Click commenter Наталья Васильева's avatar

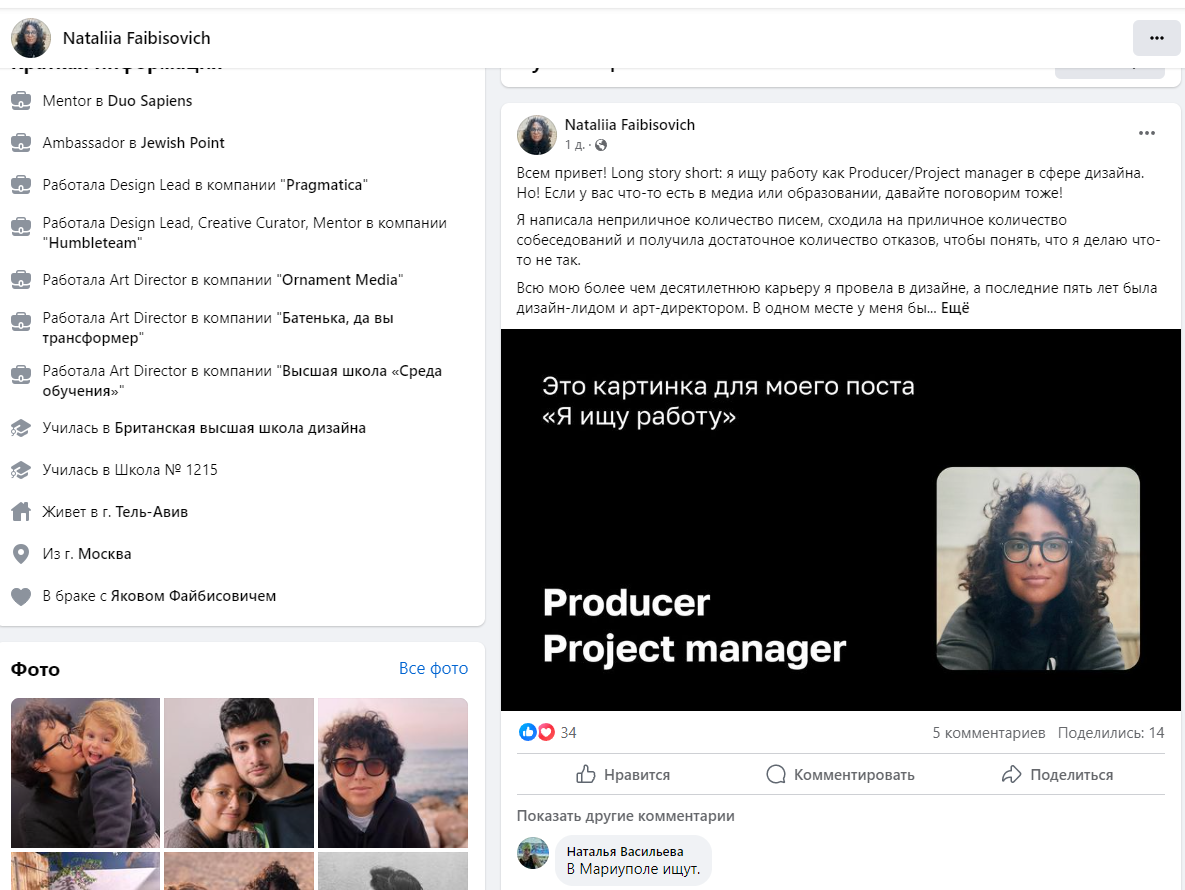[x=533, y=853]
